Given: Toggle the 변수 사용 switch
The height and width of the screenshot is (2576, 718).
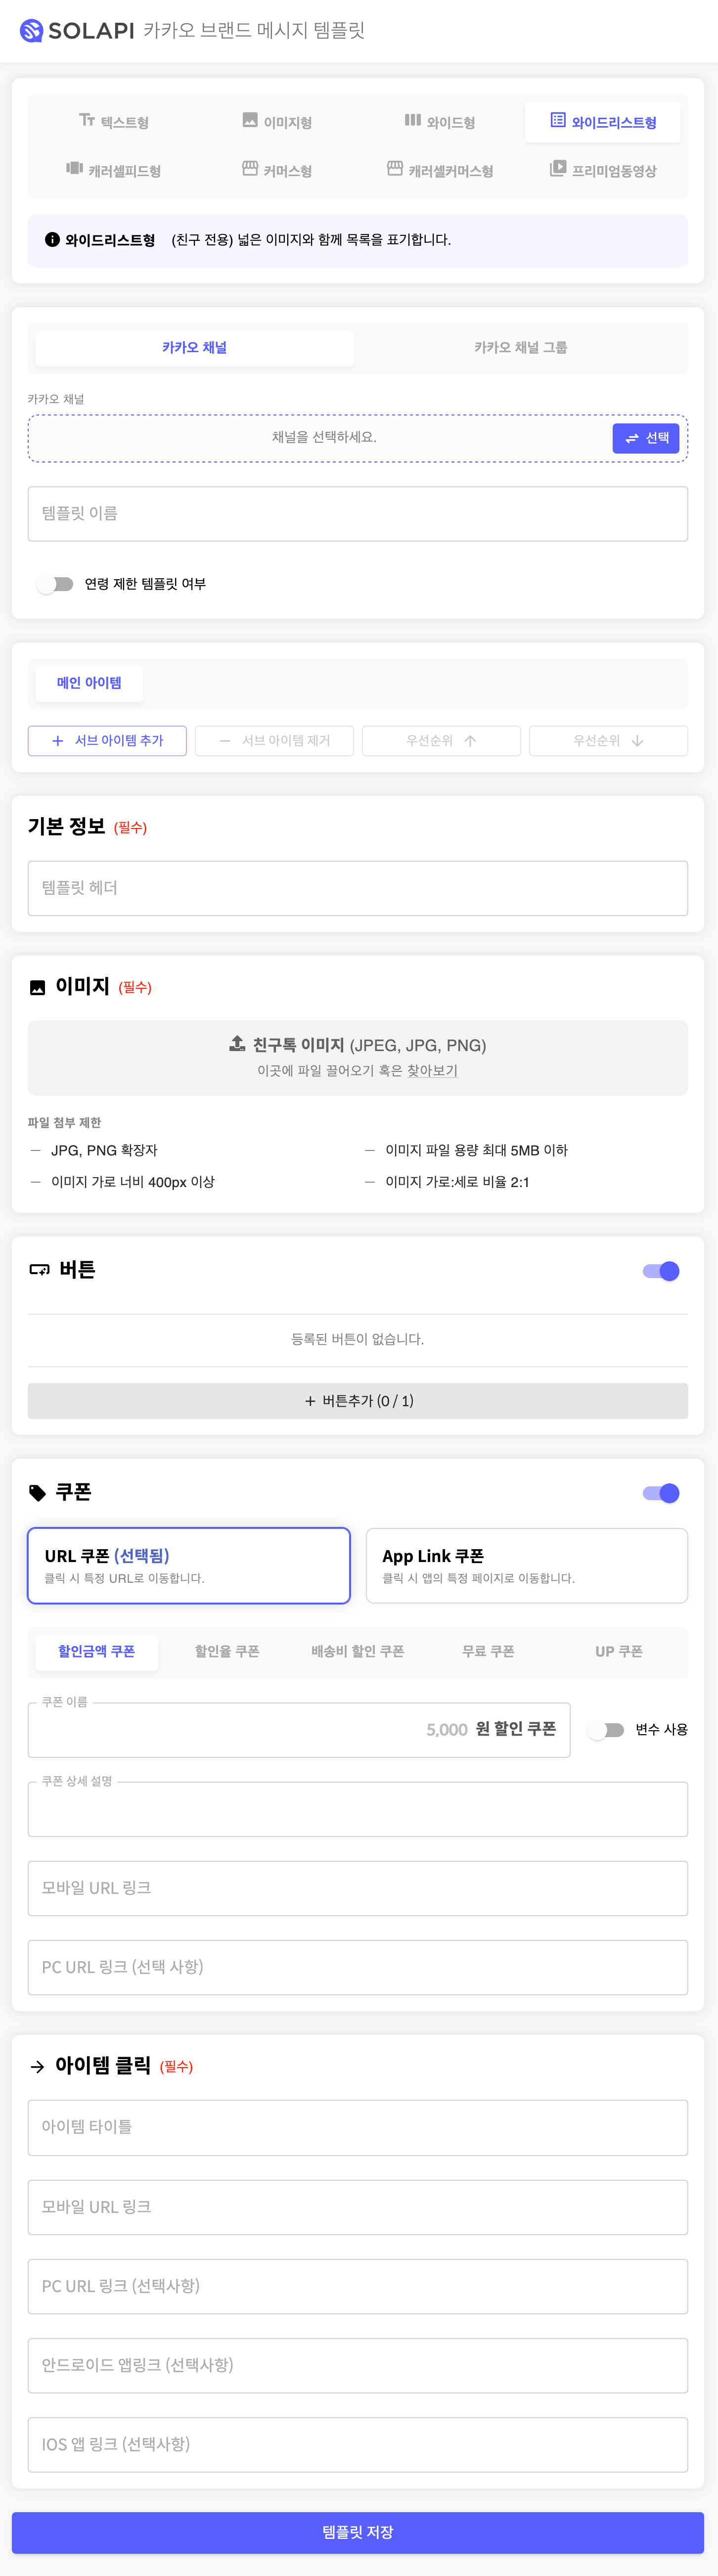Looking at the screenshot, I should (606, 1730).
